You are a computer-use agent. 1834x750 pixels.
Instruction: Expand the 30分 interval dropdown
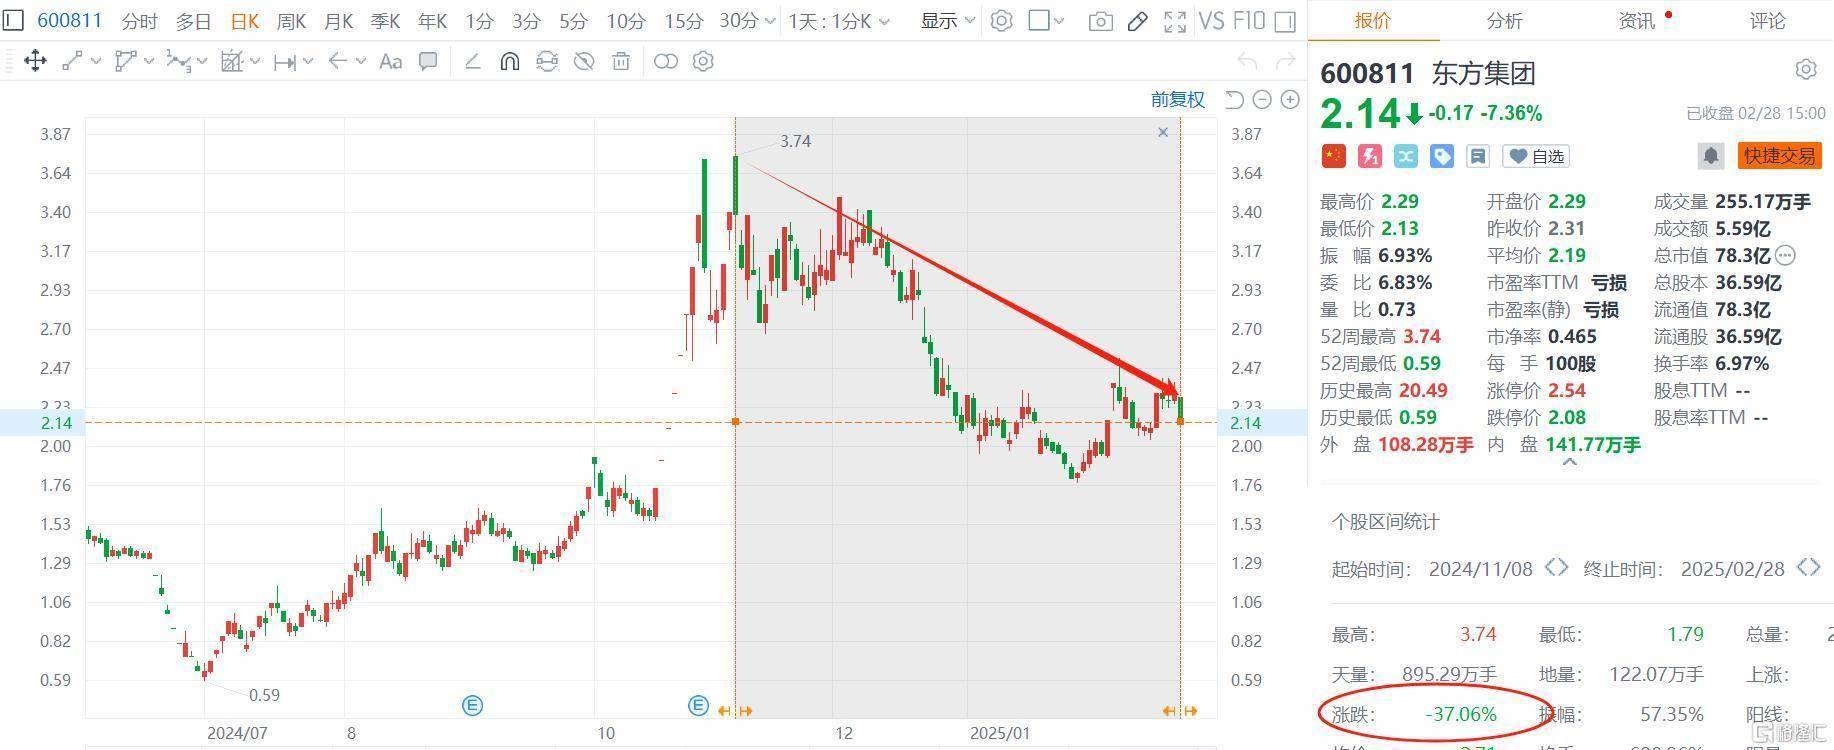(x=768, y=21)
